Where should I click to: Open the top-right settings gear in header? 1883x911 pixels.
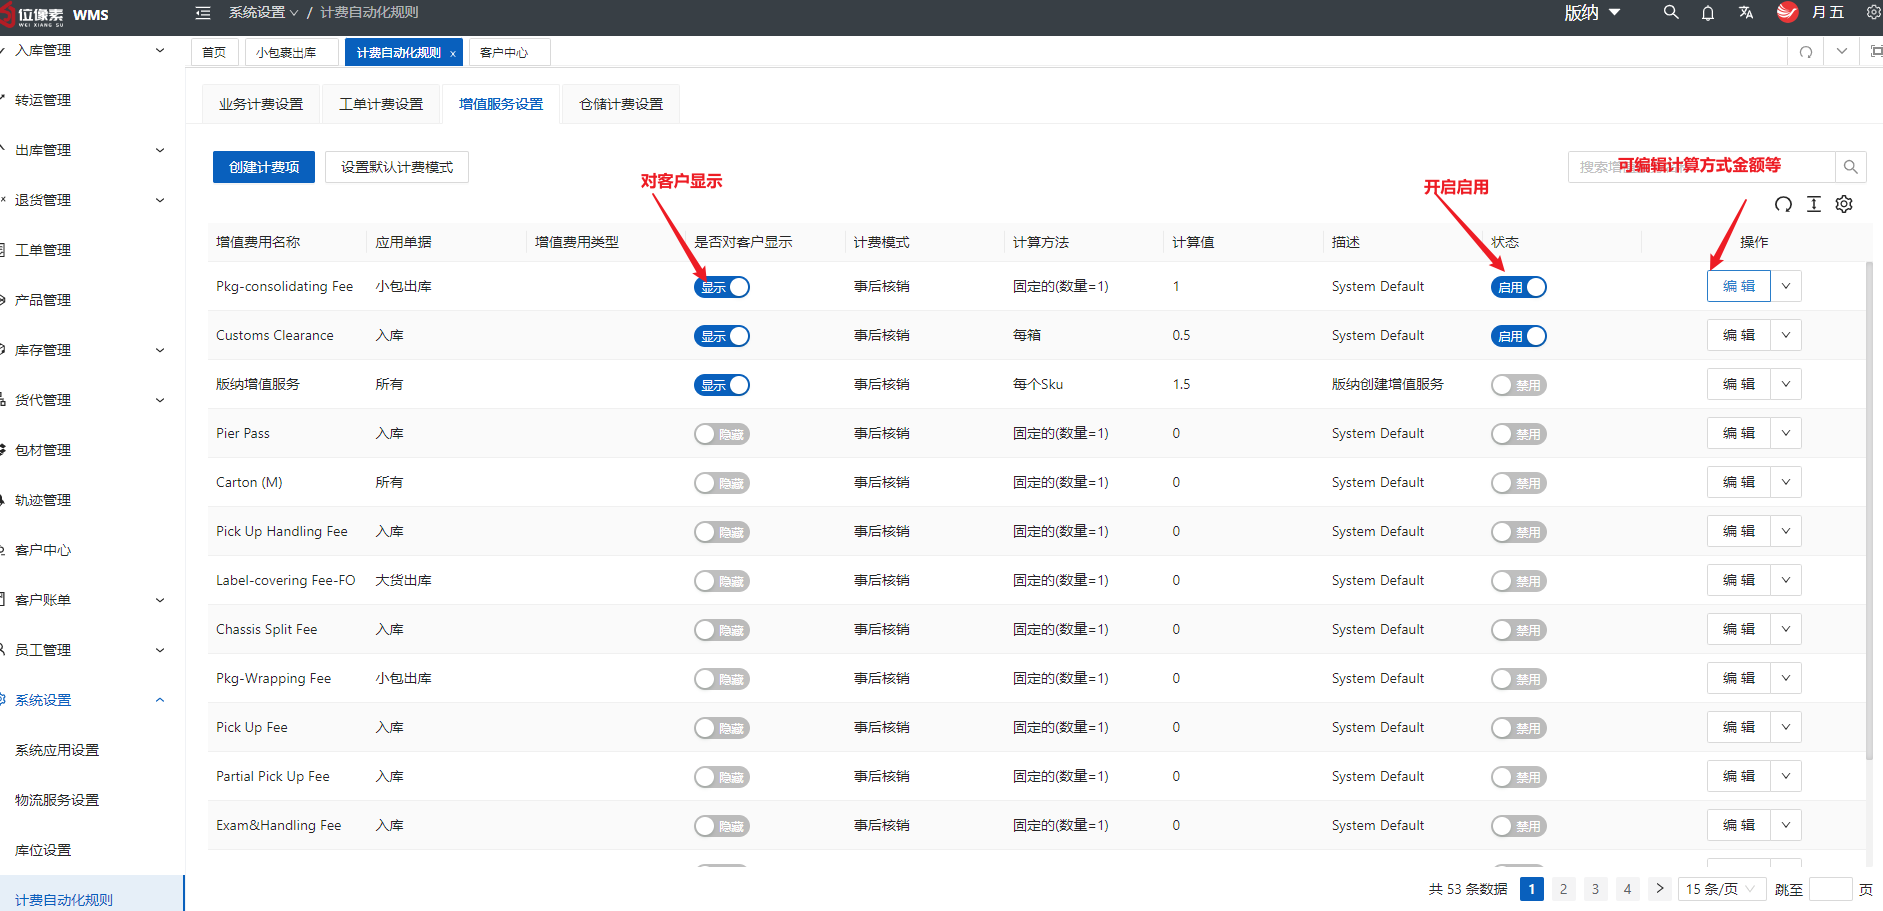tap(1874, 13)
